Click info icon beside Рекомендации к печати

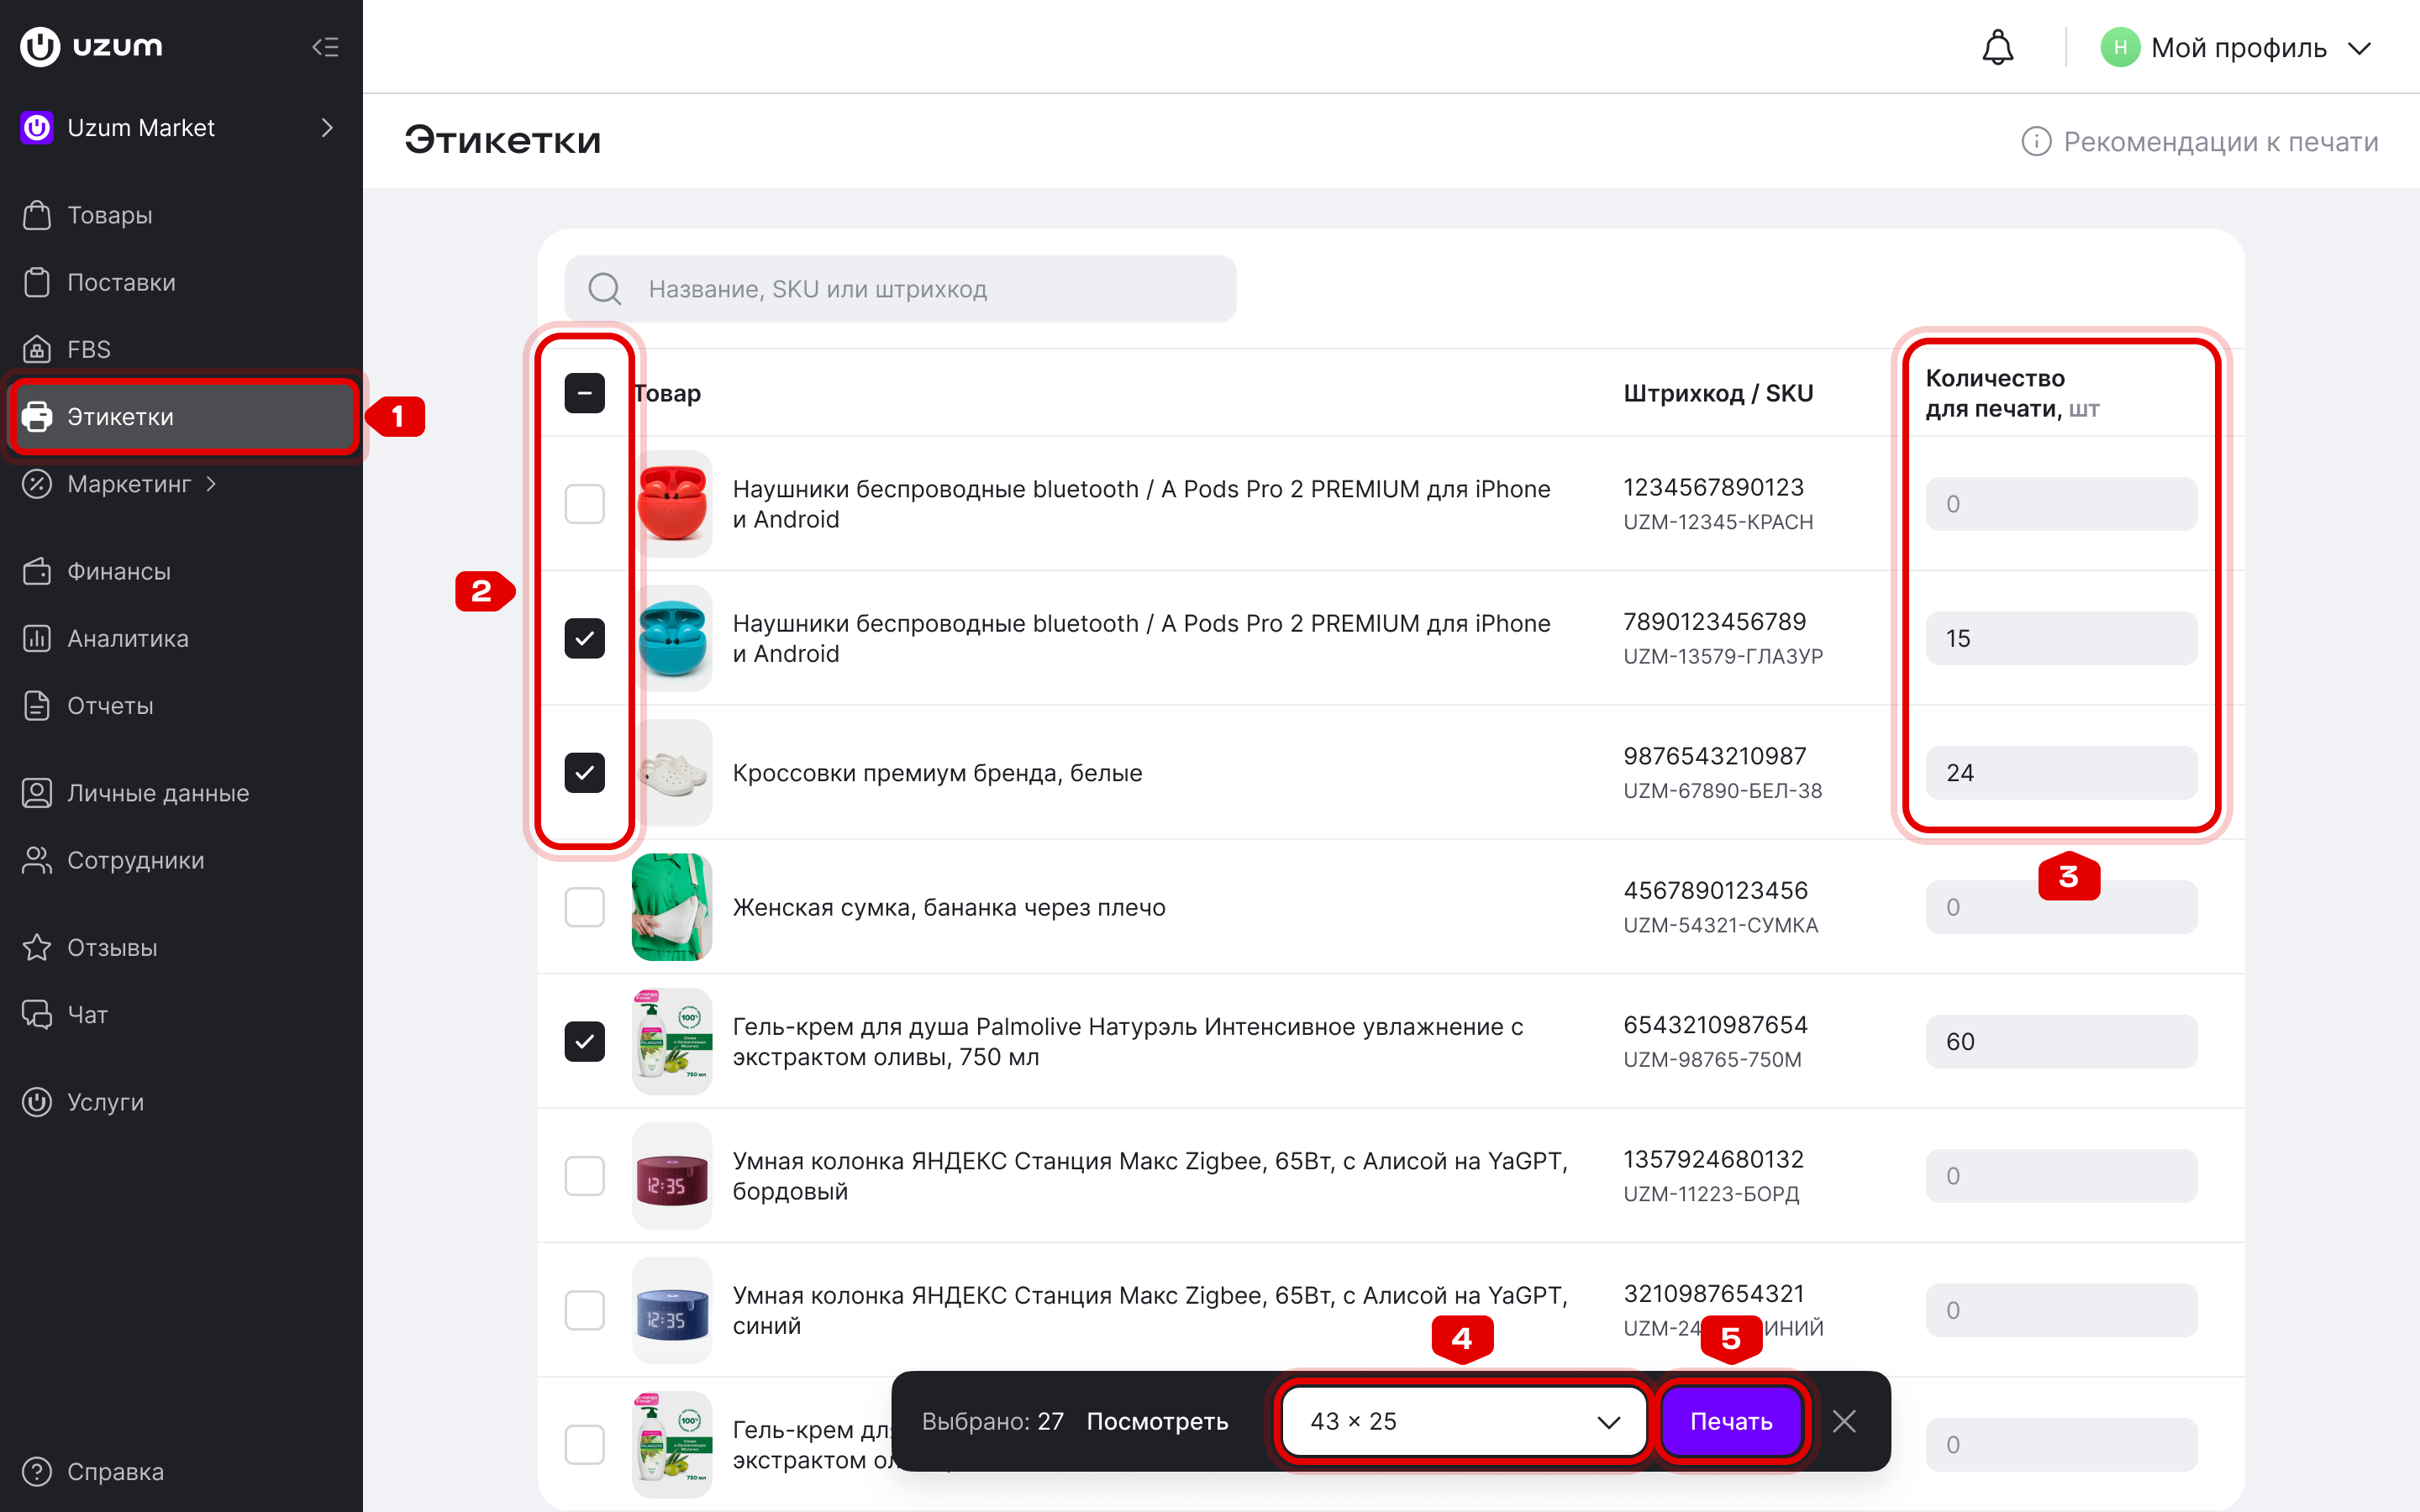click(x=2036, y=142)
